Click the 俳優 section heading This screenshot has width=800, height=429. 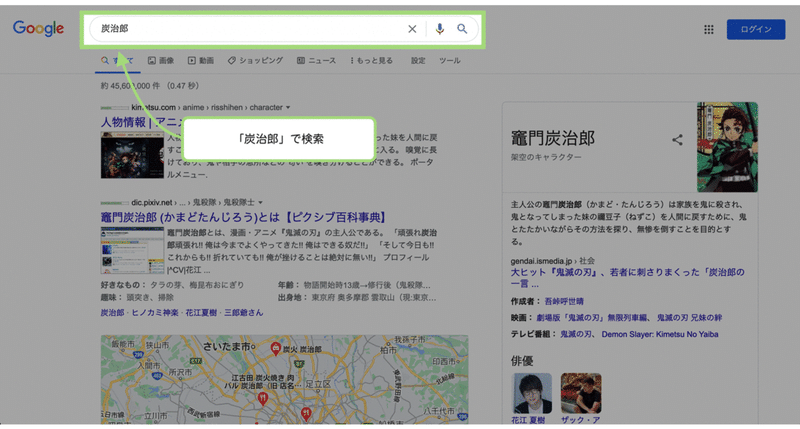[x=522, y=361]
